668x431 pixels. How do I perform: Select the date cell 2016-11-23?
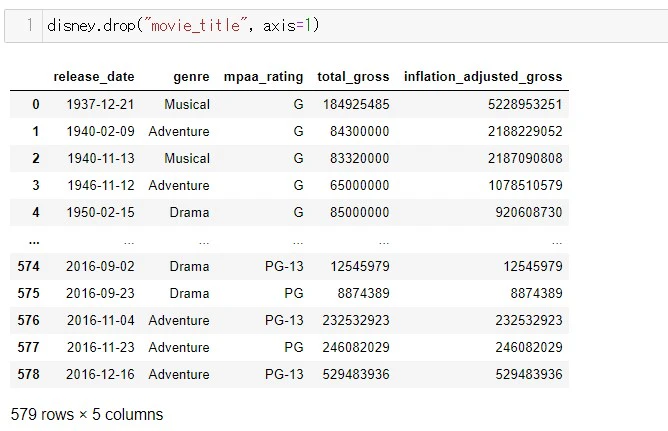pyautogui.click(x=101, y=347)
